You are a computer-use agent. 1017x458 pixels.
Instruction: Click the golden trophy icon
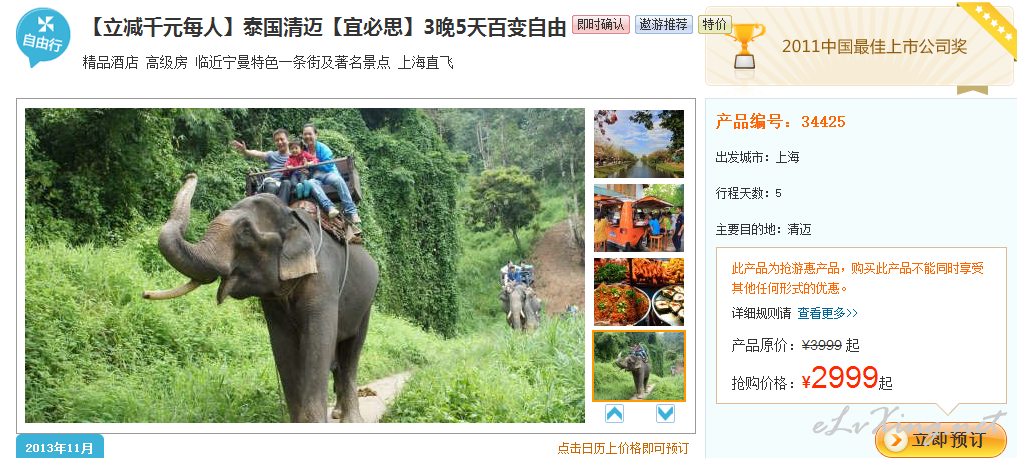[x=745, y=45]
